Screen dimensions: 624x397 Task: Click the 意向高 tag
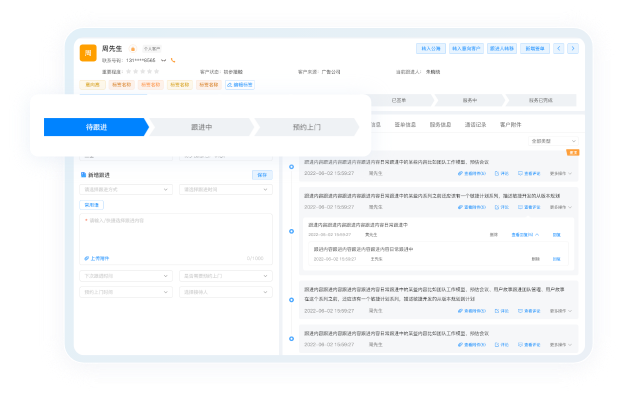click(92, 85)
